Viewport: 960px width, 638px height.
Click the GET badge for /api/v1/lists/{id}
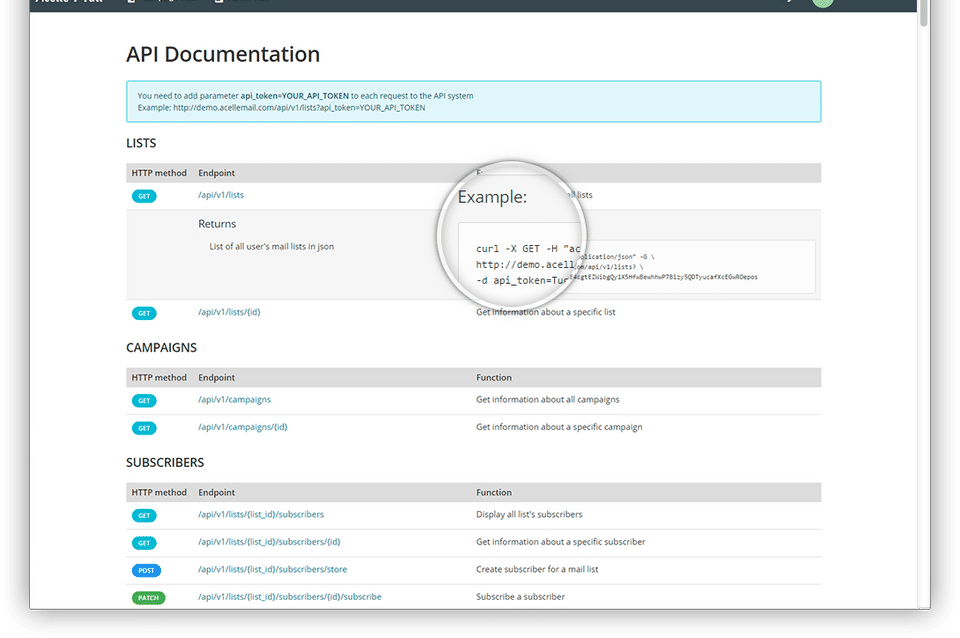[x=144, y=313]
